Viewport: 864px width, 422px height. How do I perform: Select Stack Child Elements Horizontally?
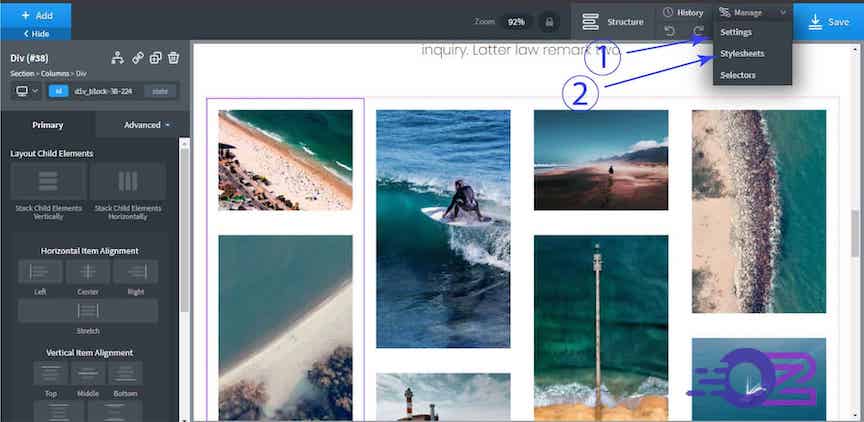pyautogui.click(x=128, y=187)
